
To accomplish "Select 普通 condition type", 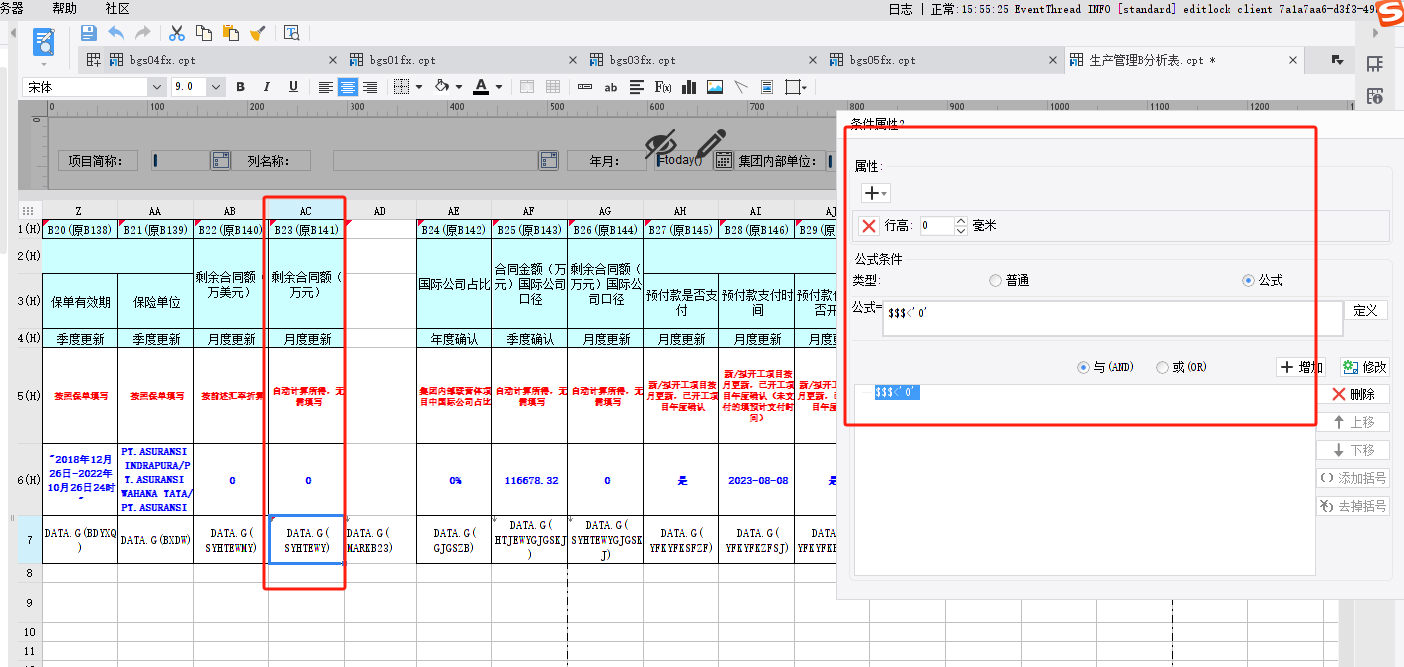I will point(995,281).
